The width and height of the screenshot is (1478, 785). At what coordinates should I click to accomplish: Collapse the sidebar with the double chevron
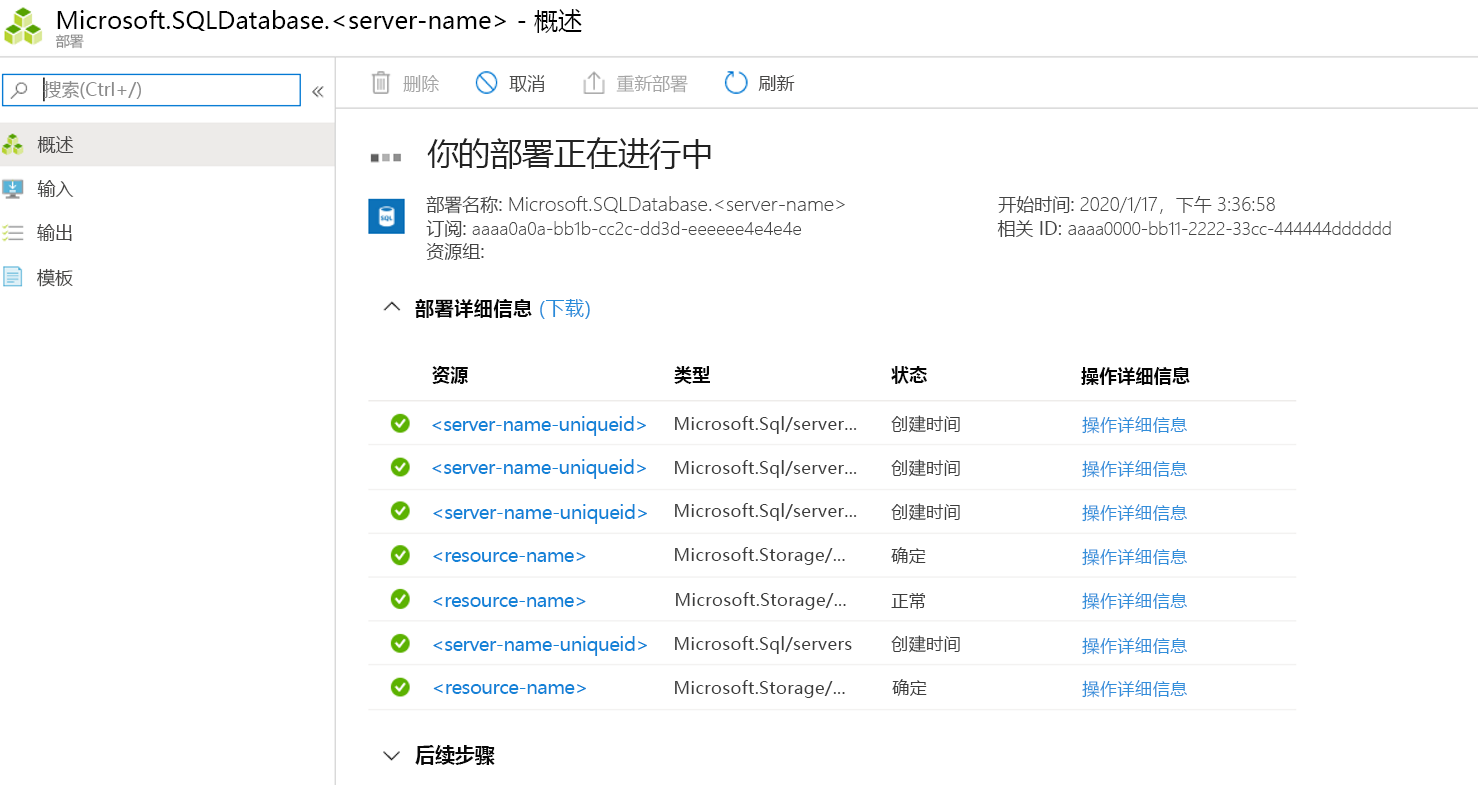(318, 91)
